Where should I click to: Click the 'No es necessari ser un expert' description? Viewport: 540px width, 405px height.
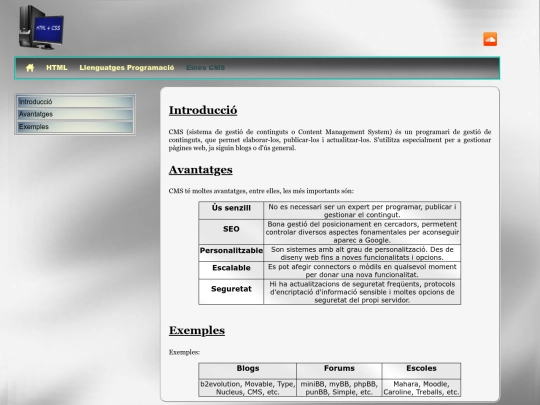click(362, 210)
